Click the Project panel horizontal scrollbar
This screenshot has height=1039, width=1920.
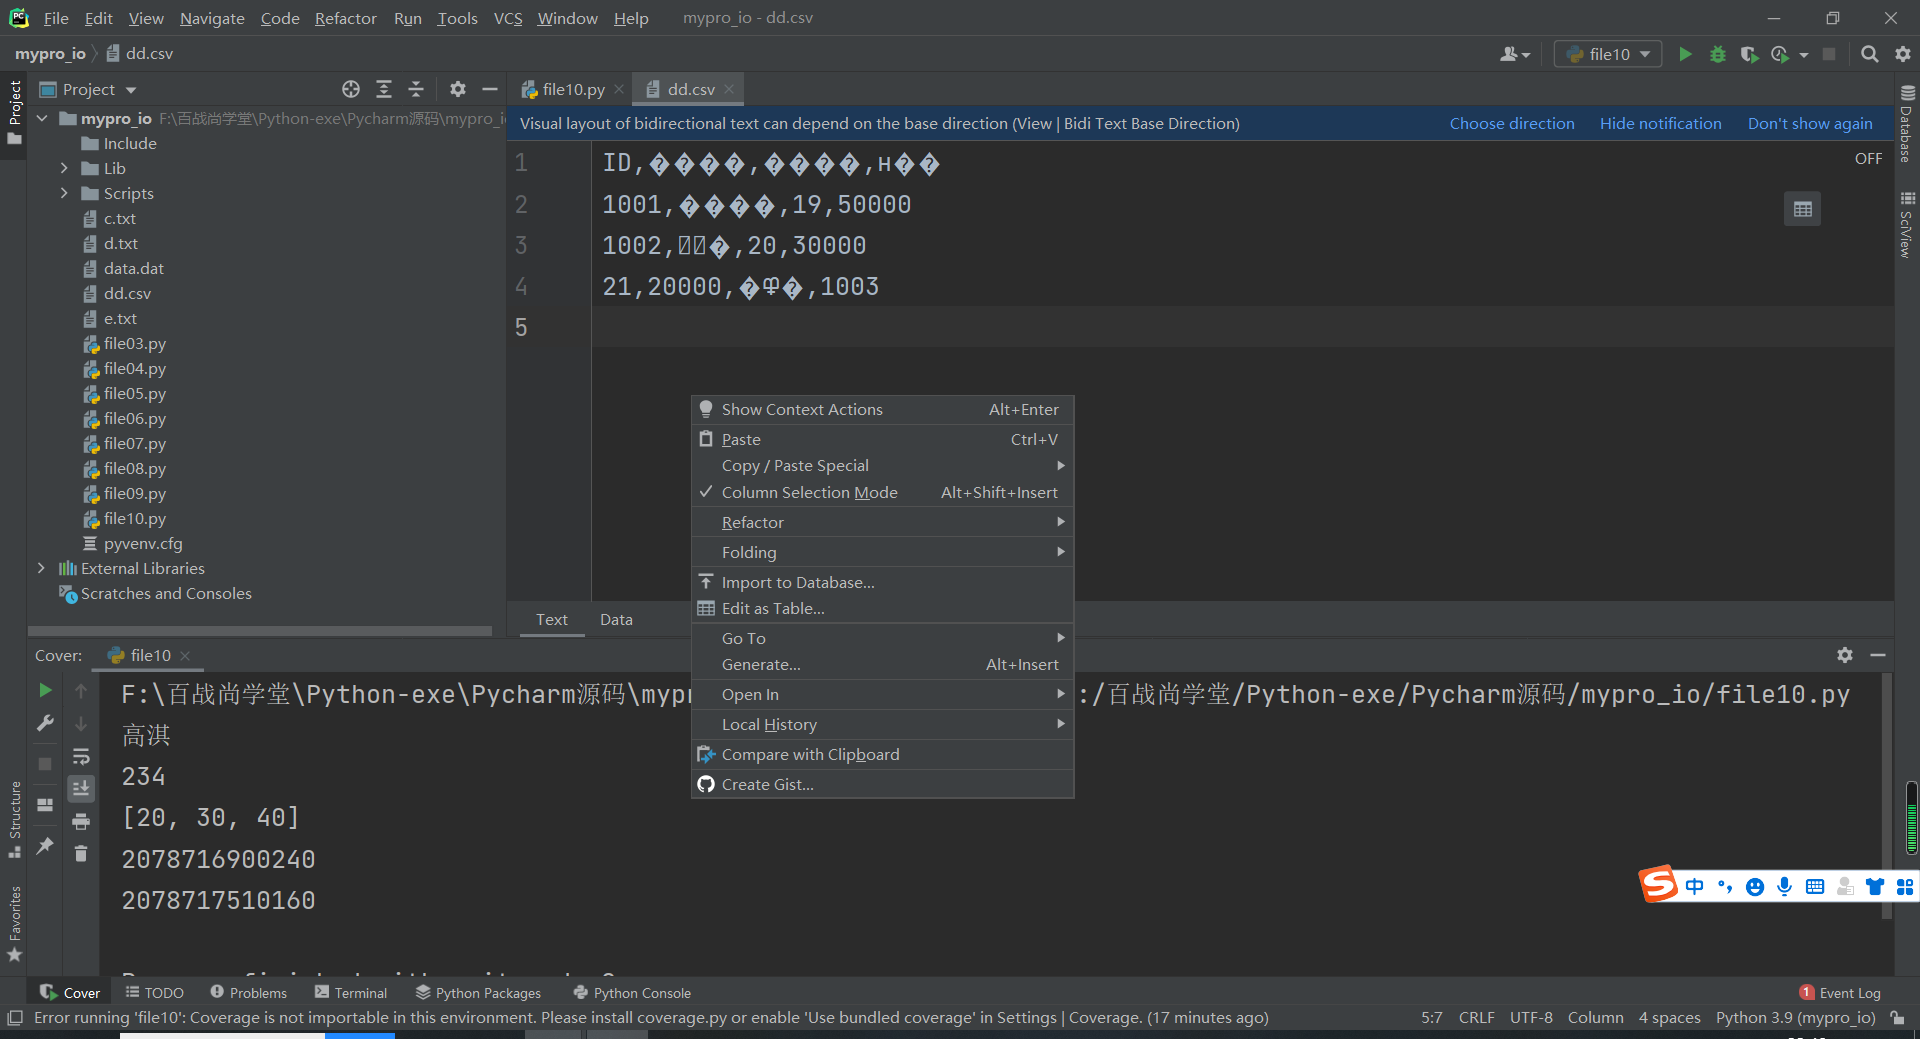pos(260,631)
